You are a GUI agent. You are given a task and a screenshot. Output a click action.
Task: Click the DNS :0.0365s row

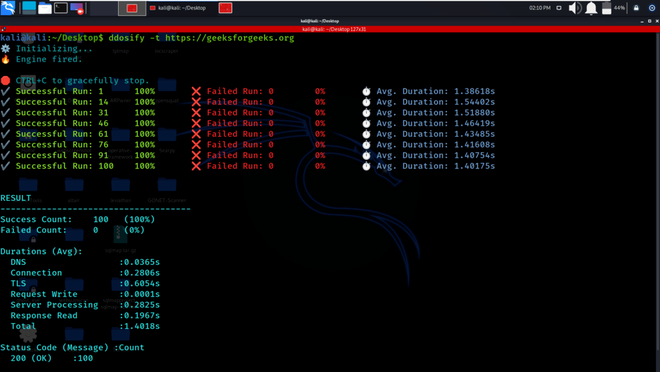coord(85,262)
